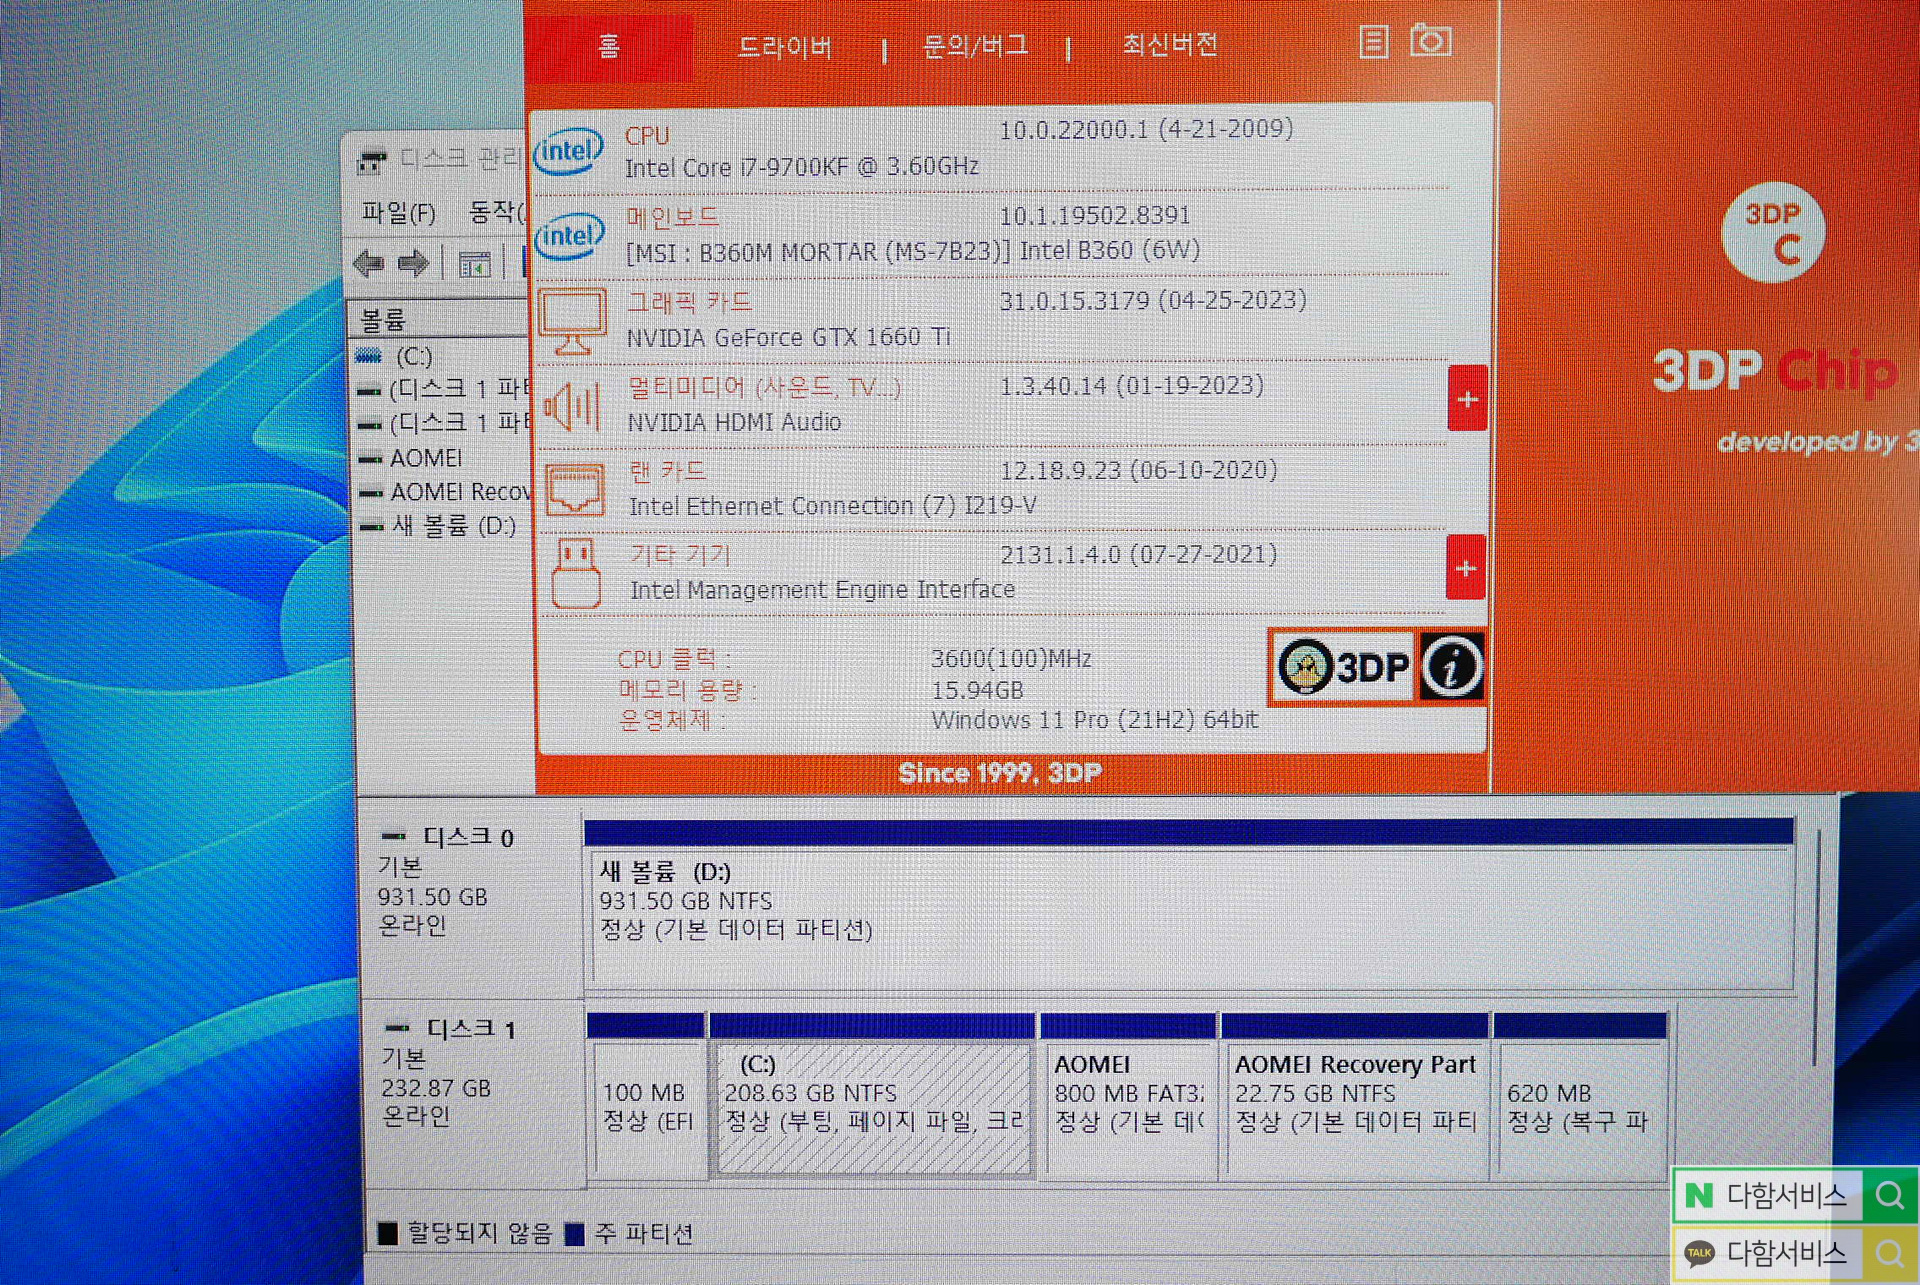Open the 최신버전 tab
This screenshot has width=1920, height=1285.
pos(1169,45)
